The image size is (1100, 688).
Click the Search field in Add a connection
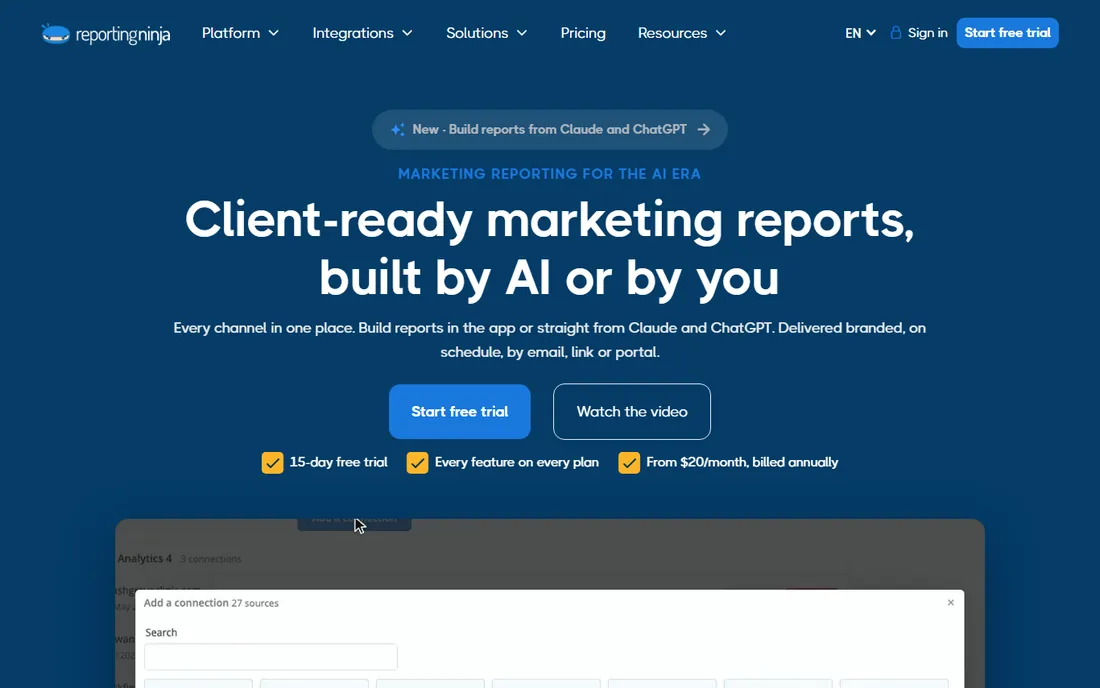[x=271, y=657]
